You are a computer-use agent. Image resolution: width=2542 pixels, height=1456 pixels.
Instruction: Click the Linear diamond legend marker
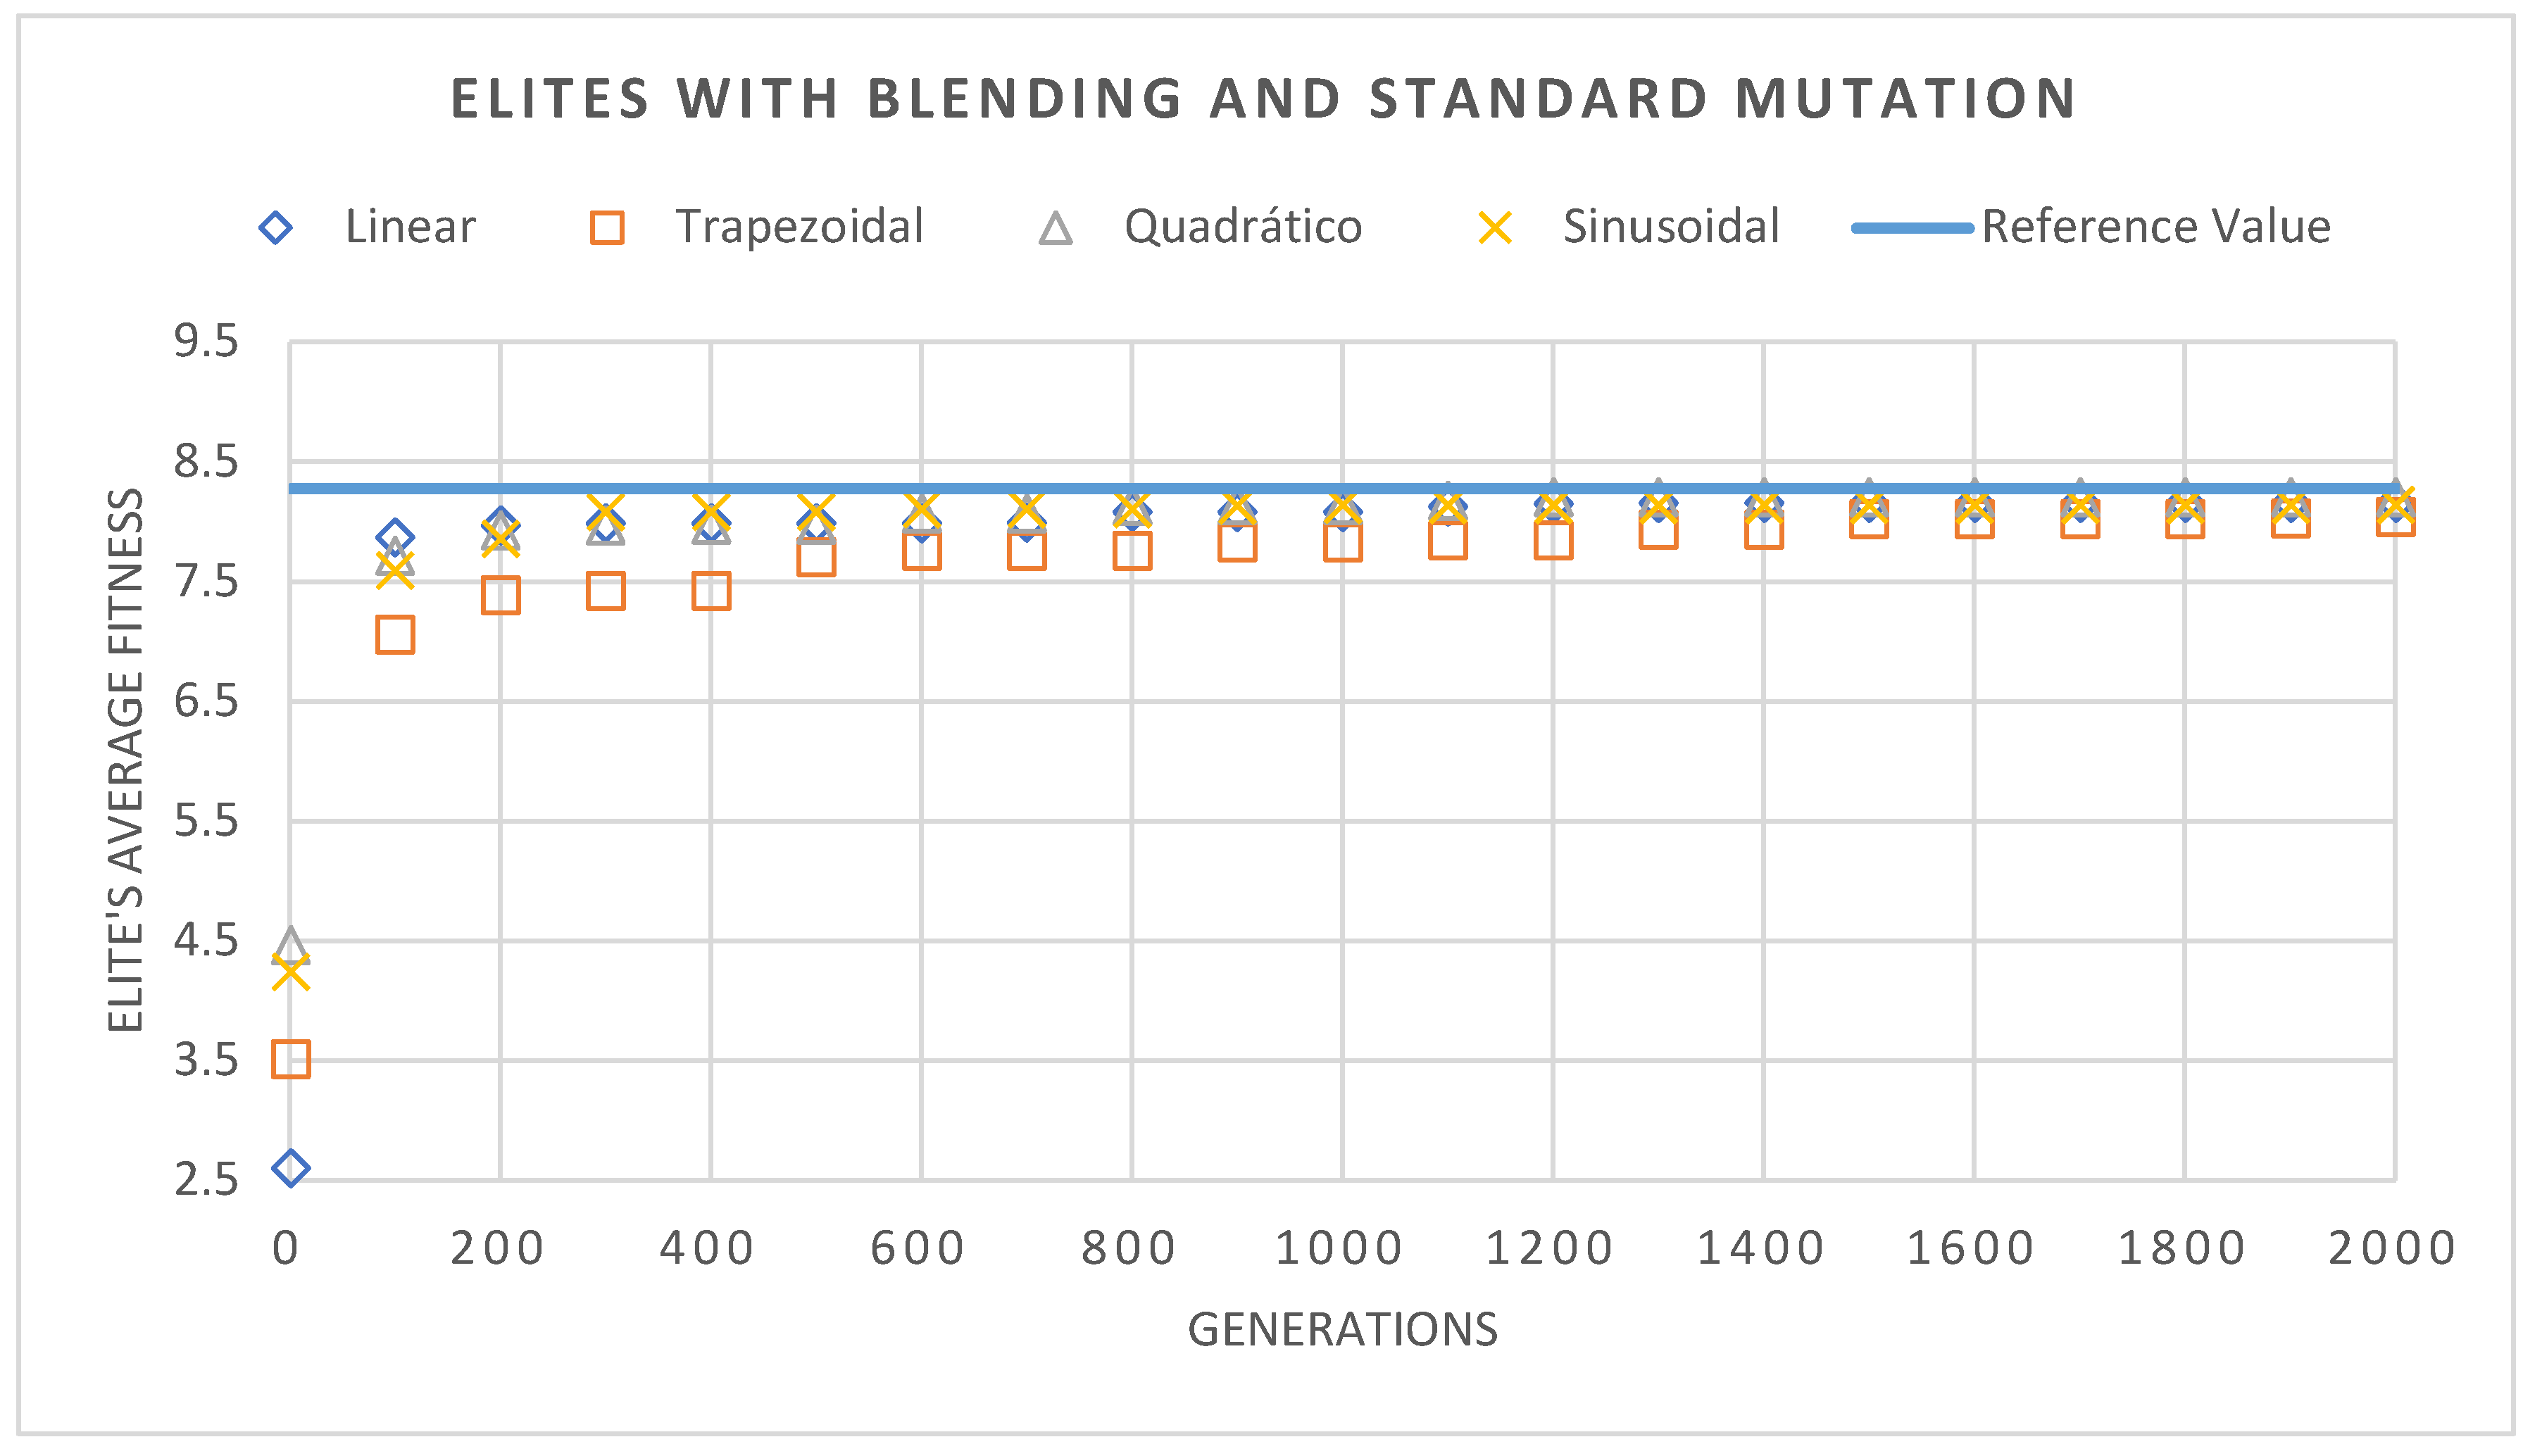[x=275, y=228]
